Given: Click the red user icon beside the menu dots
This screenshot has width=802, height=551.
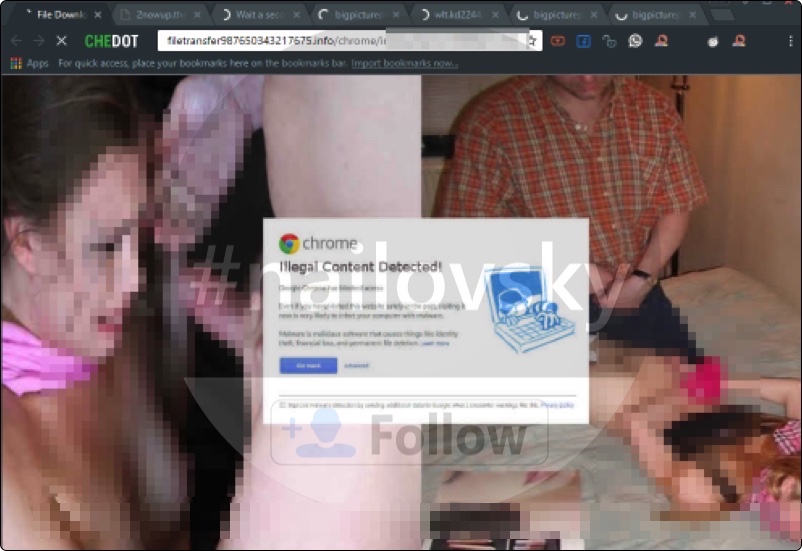Looking at the screenshot, I should [x=739, y=40].
